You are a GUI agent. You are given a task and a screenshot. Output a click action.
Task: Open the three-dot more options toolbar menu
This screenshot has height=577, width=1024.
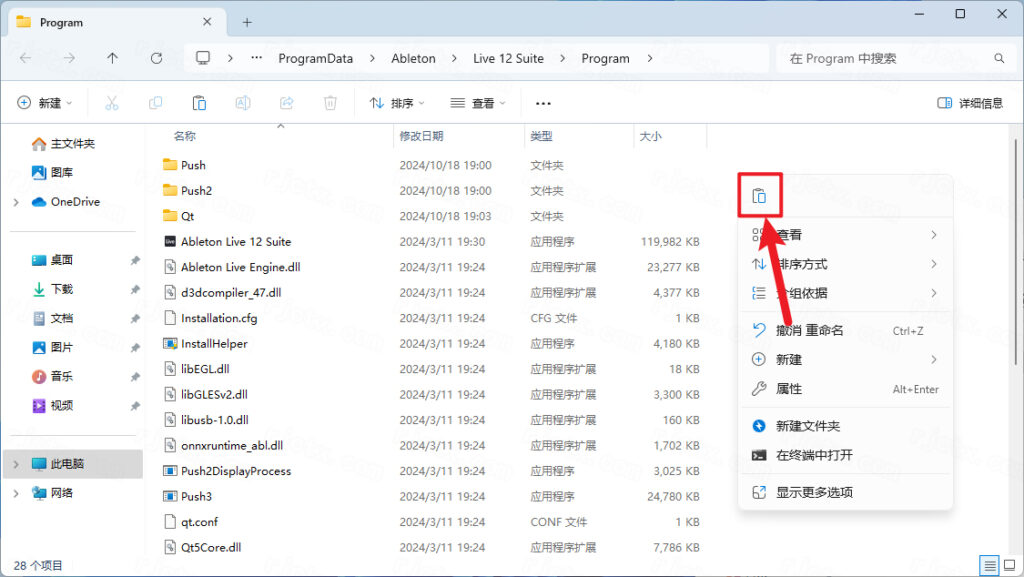coord(543,103)
